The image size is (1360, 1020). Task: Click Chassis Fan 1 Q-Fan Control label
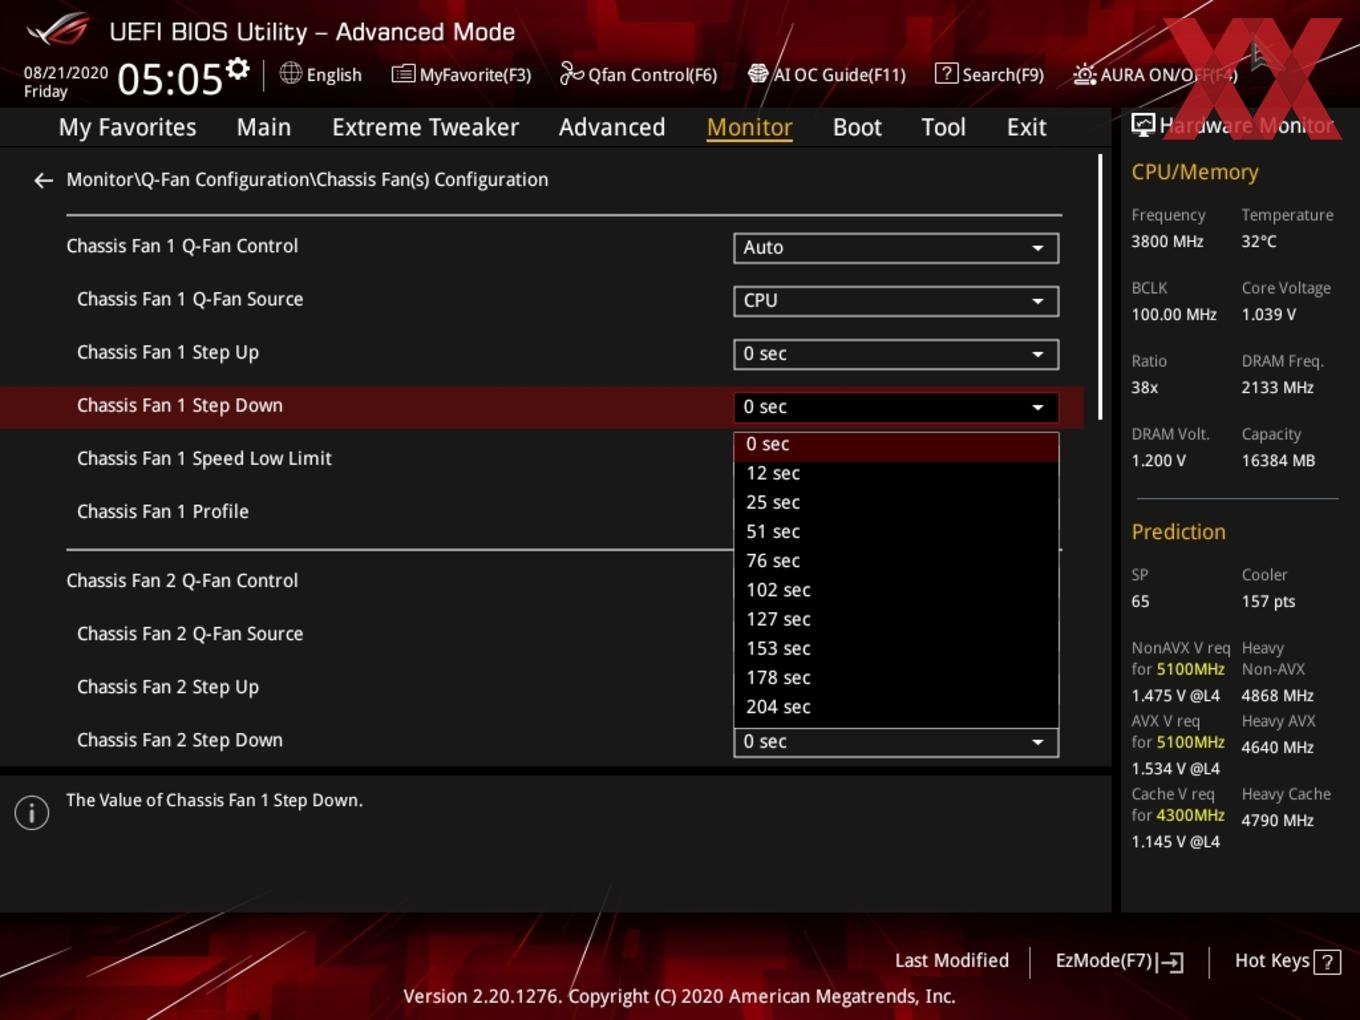click(182, 246)
